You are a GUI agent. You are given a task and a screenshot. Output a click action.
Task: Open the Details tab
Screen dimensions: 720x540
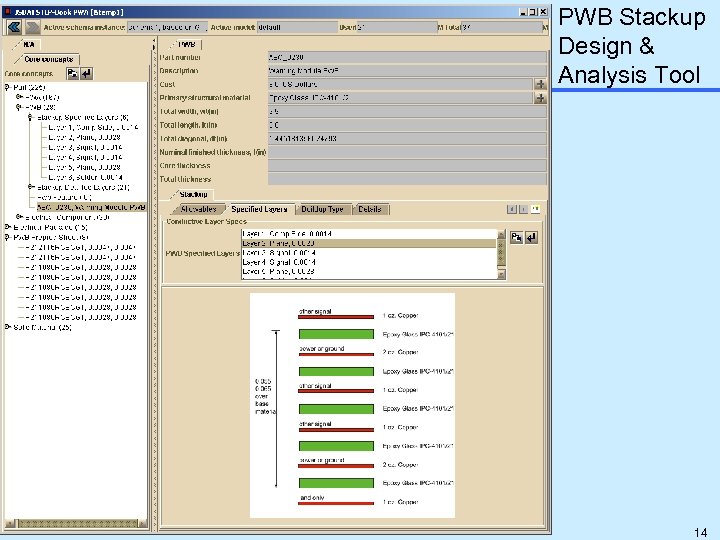(x=370, y=209)
